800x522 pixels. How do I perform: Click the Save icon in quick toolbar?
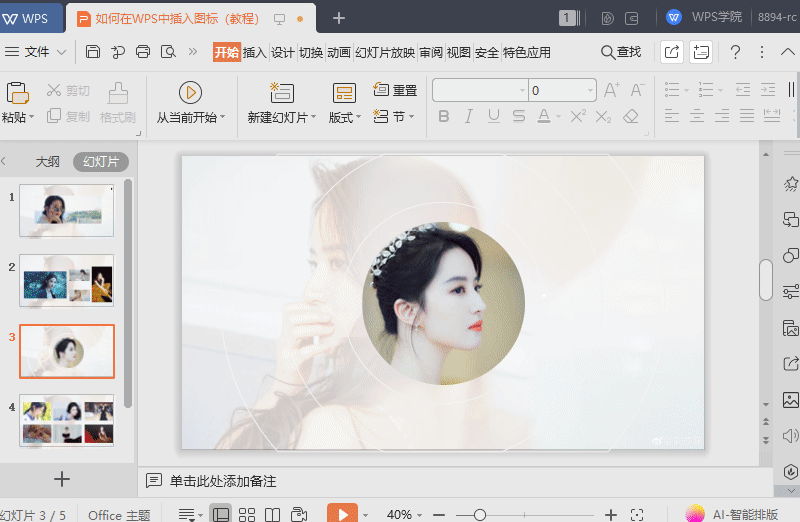click(92, 52)
